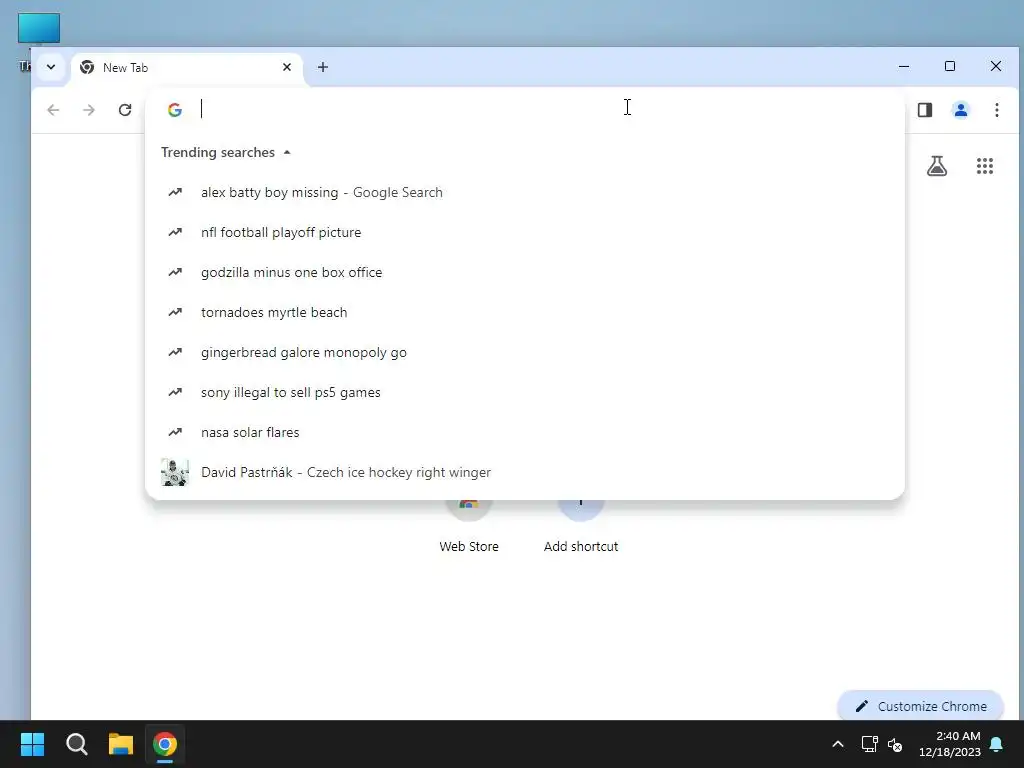Open the Chrome side panel icon
This screenshot has width=1024, height=768.
tap(925, 110)
